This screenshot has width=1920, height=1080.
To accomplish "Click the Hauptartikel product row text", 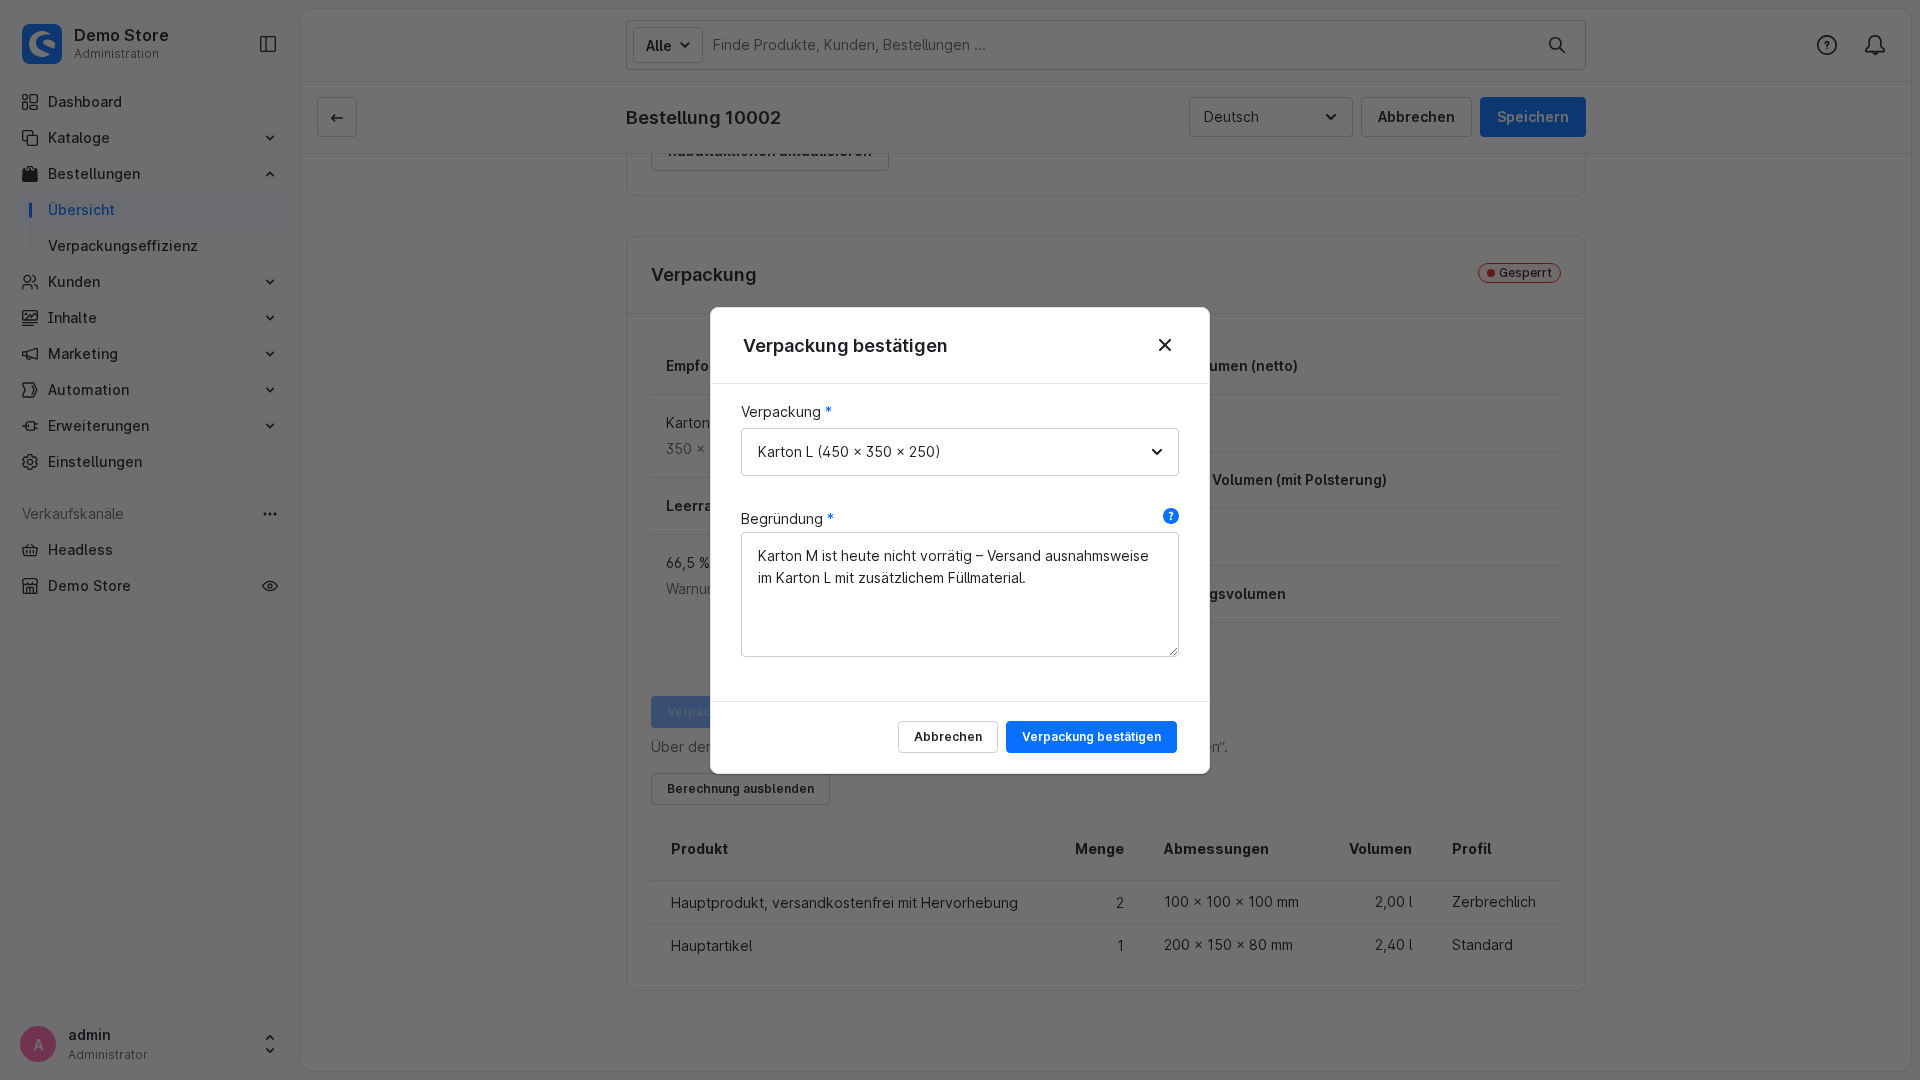I will click(711, 945).
